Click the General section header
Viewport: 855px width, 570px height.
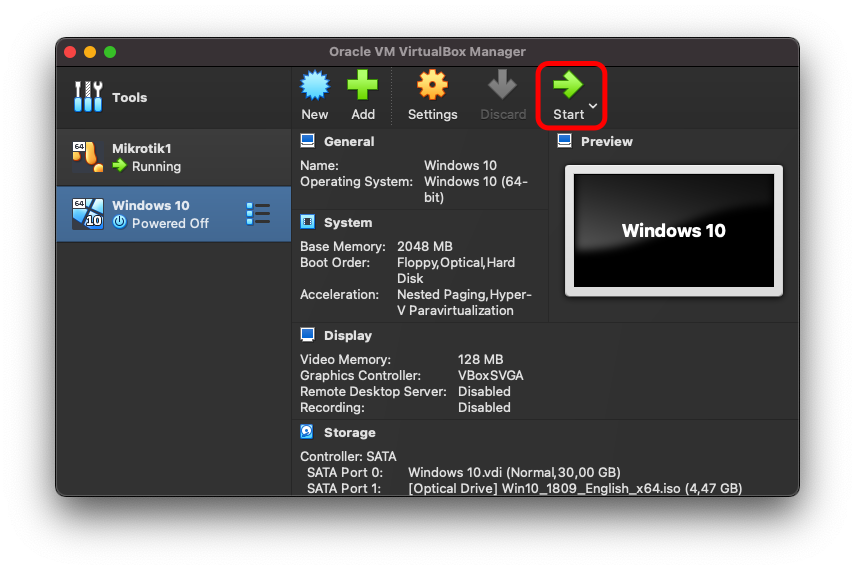pos(348,142)
